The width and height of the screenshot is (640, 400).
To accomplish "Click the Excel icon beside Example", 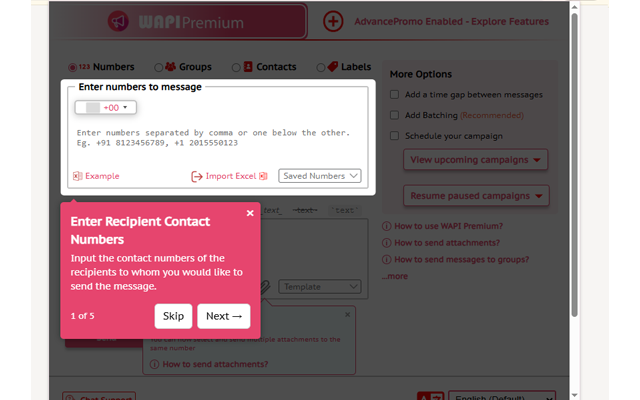I will pyautogui.click(x=77, y=176).
